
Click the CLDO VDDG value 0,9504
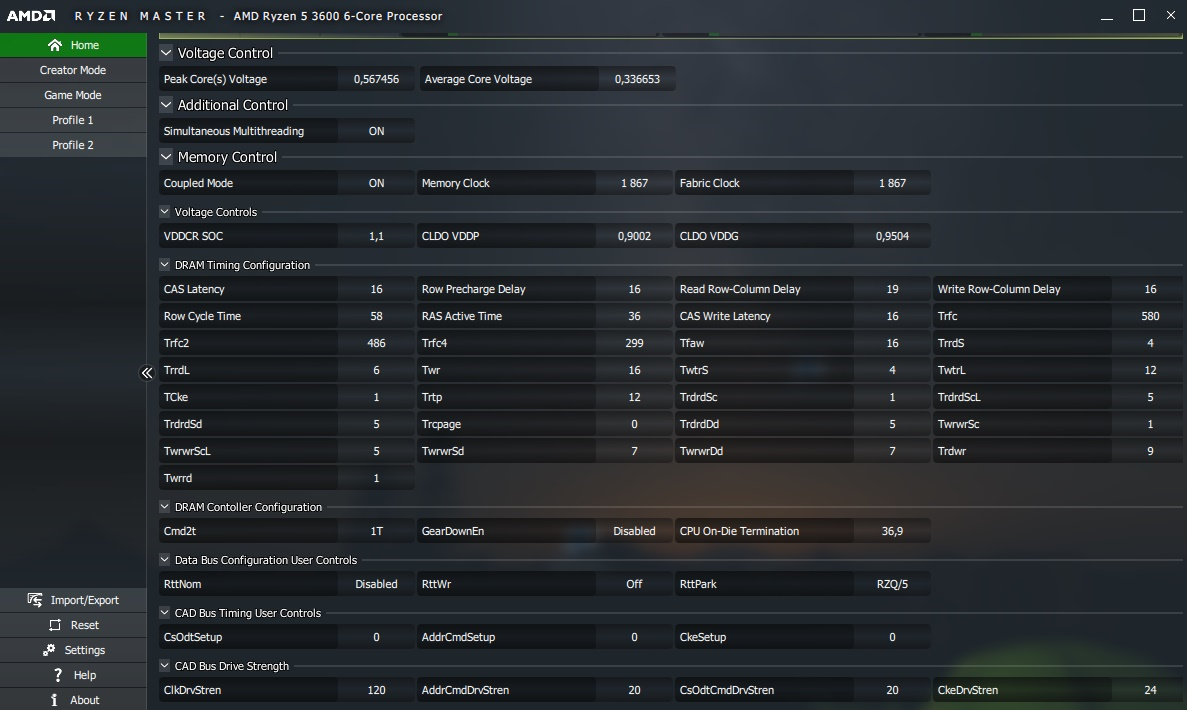pyautogui.click(x=893, y=236)
